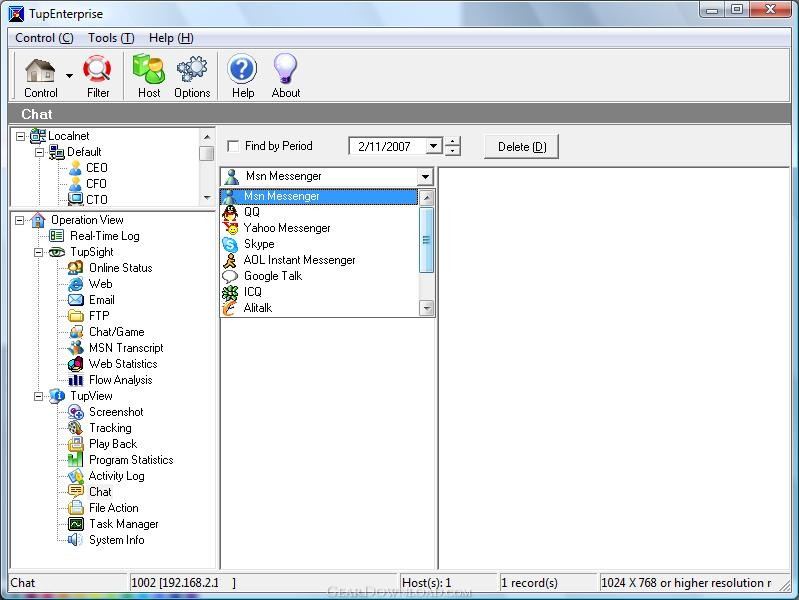
Task: Open Screenshot view under TupView
Action: 116,412
